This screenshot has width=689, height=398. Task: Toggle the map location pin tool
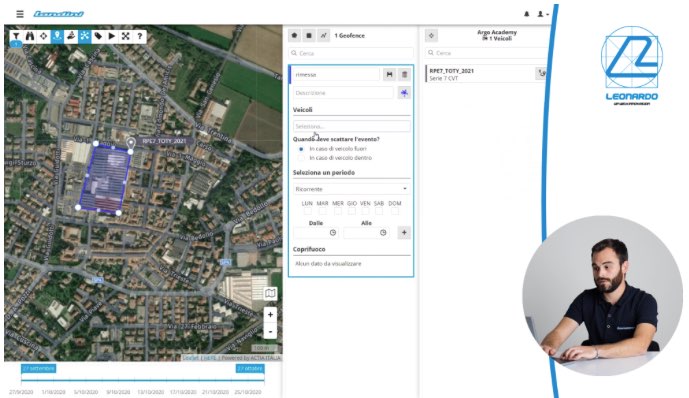(x=57, y=36)
